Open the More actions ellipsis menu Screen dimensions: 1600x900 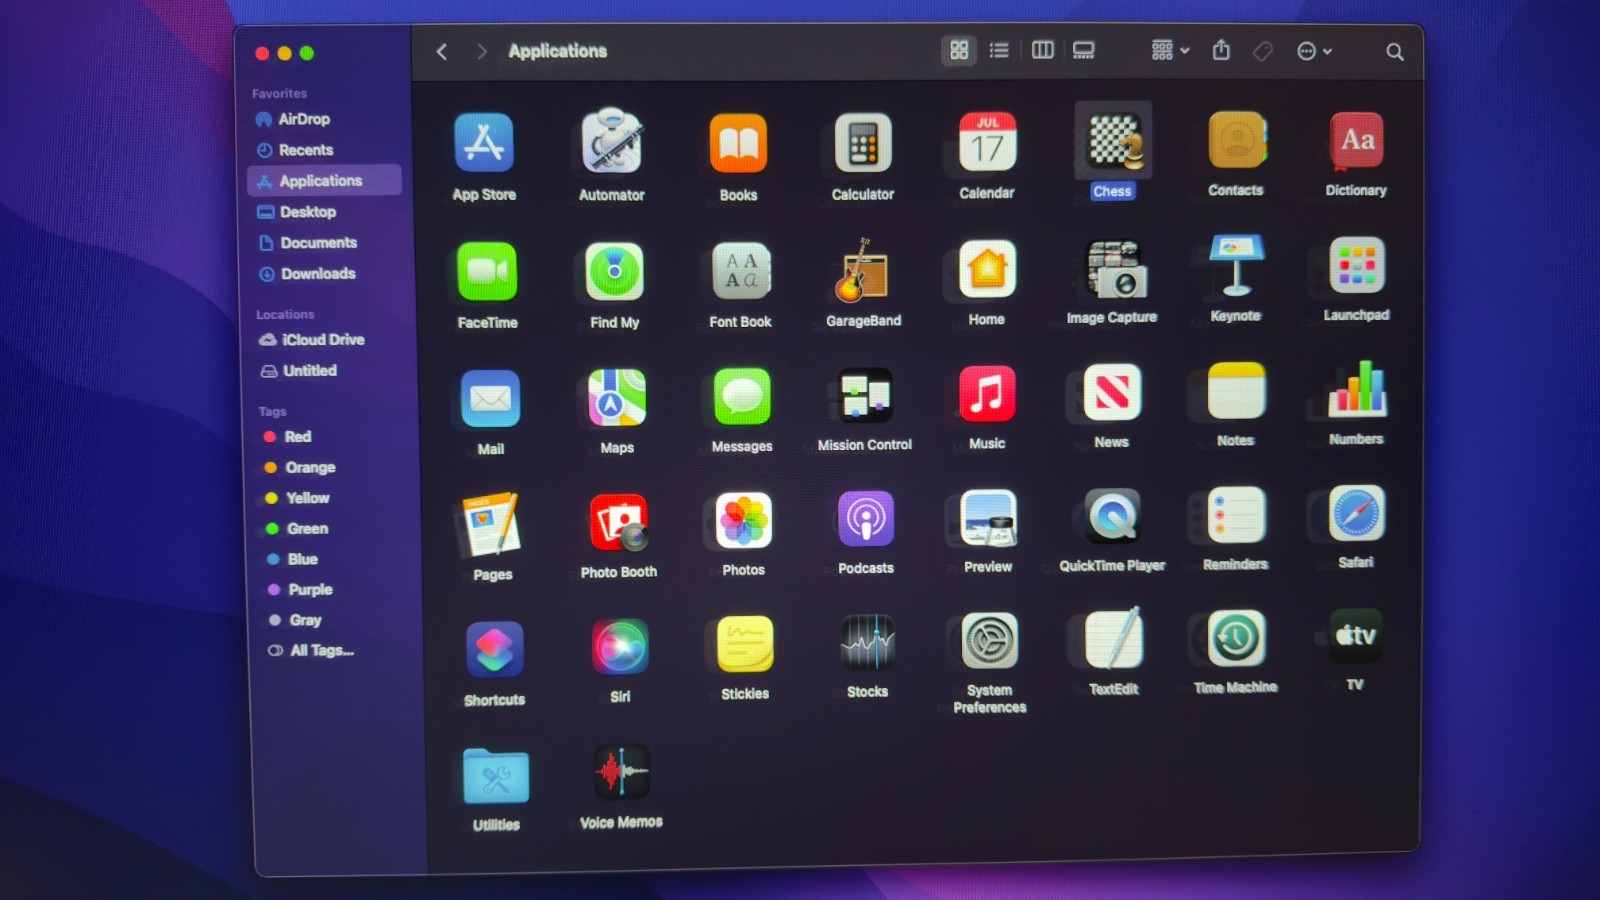click(1314, 51)
